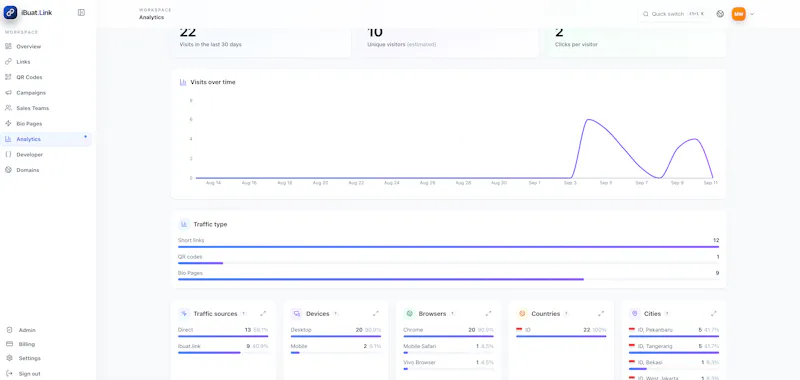Click the Traffic sources card icon
The image size is (800, 380).
[184, 313]
